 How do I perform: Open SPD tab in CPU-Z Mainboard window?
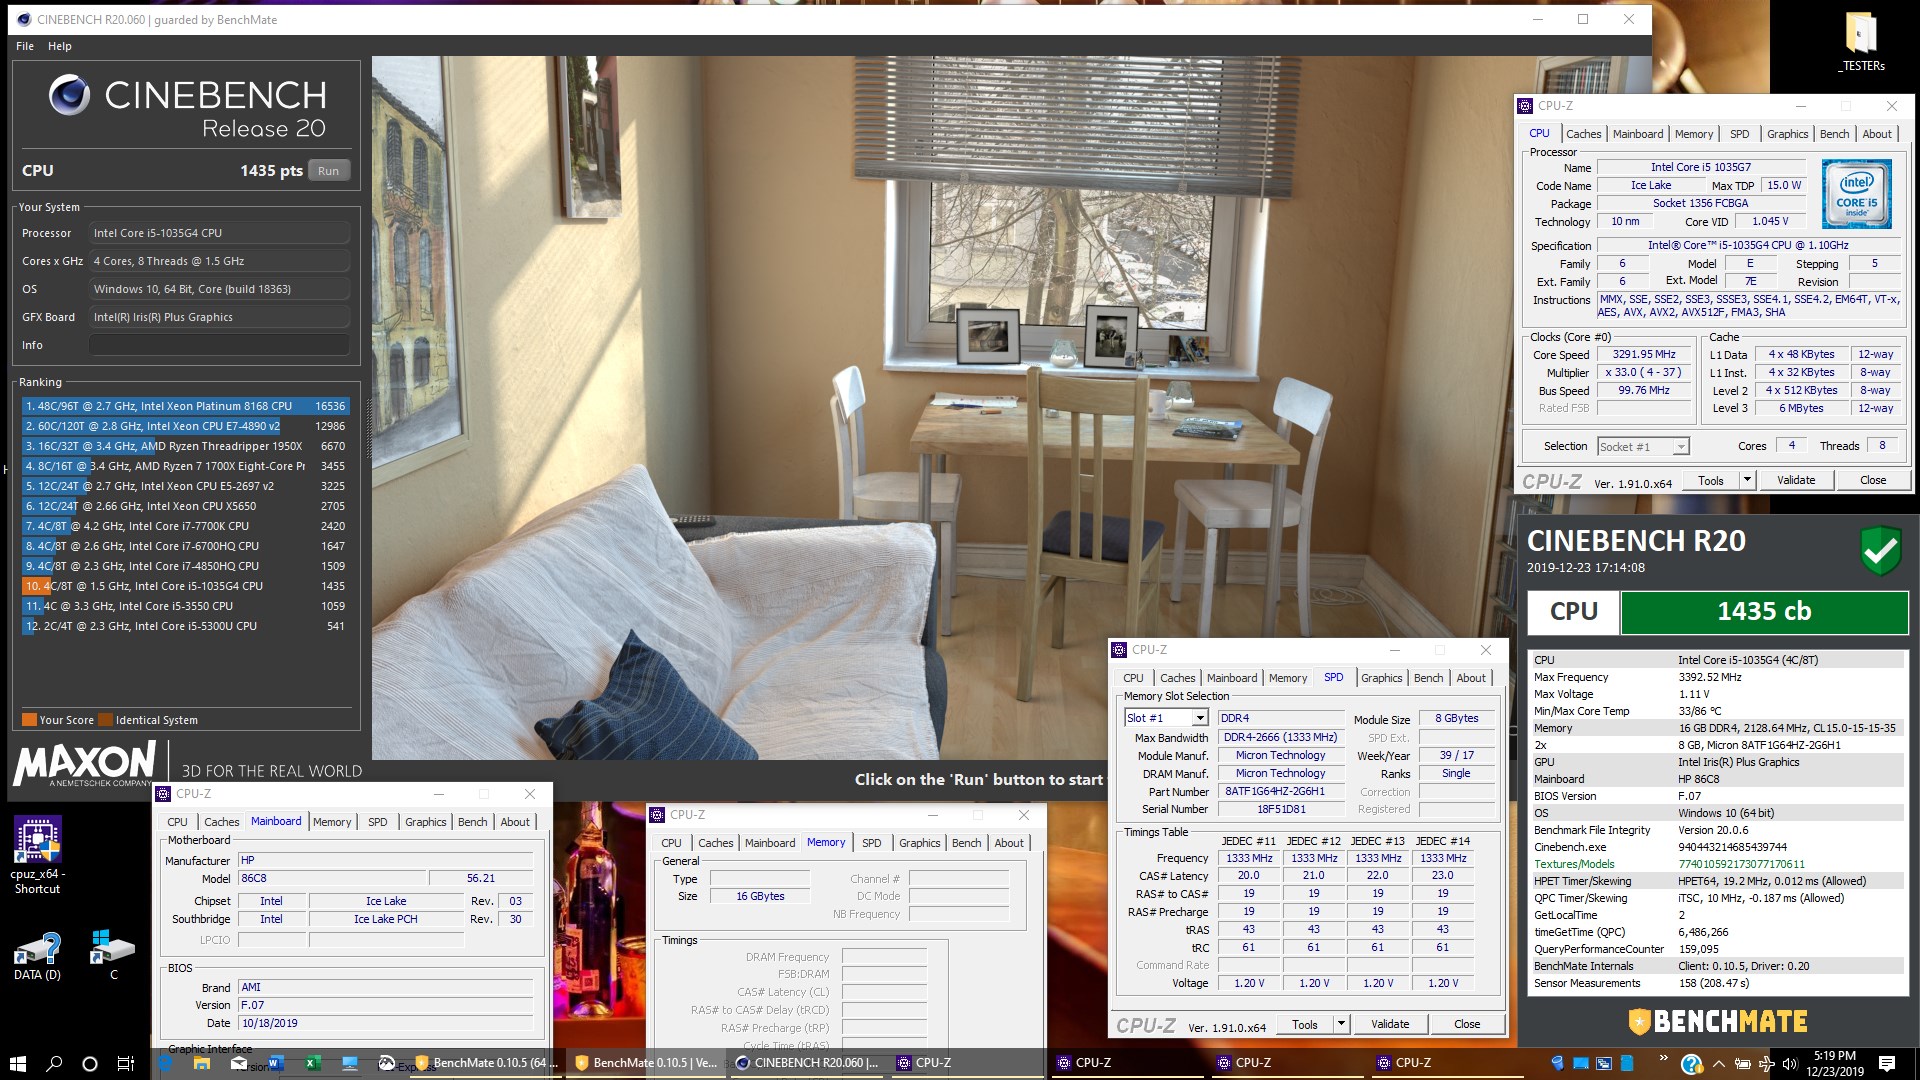tap(377, 822)
